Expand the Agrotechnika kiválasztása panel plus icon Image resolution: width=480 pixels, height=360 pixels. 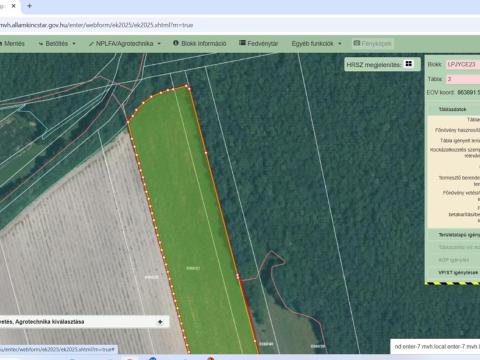(160, 322)
